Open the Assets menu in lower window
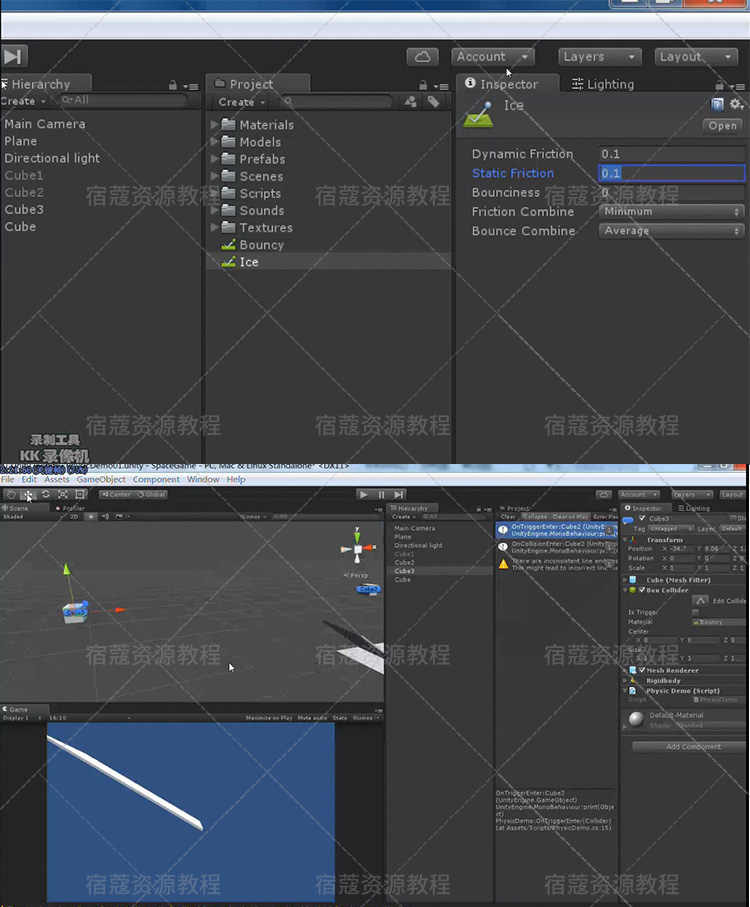The image size is (750, 907). point(57,480)
